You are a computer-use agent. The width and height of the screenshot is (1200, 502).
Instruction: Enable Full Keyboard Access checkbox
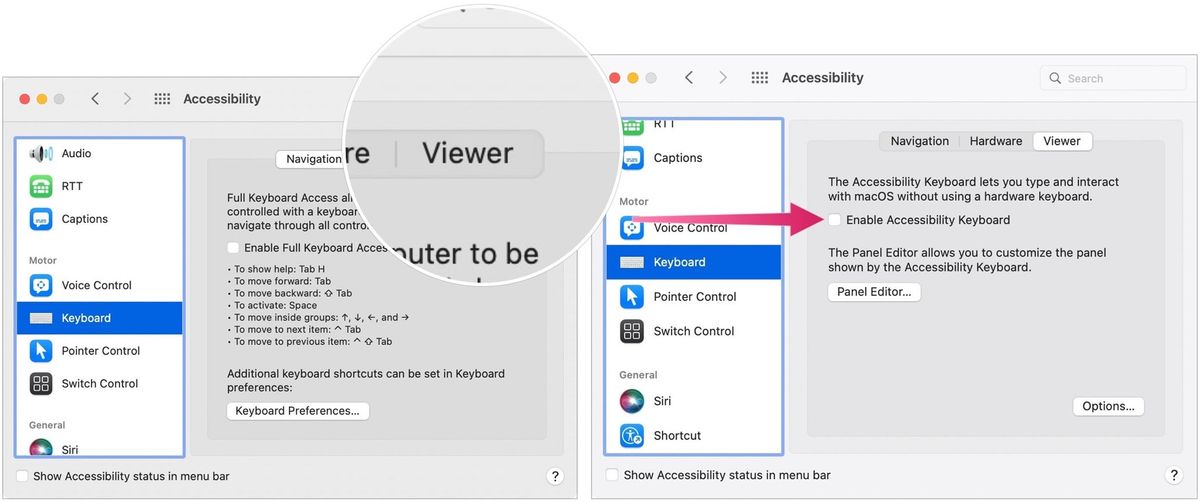pos(233,248)
